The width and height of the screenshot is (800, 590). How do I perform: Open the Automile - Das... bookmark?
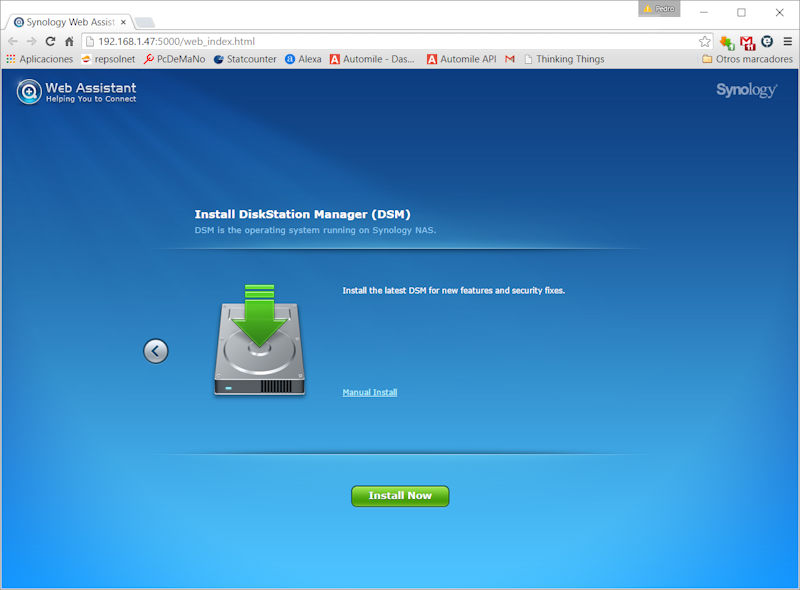[372, 59]
